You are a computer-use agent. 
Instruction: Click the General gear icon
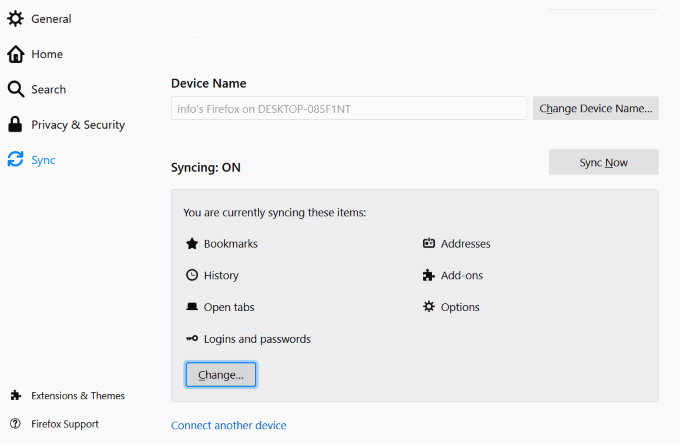tap(15, 19)
